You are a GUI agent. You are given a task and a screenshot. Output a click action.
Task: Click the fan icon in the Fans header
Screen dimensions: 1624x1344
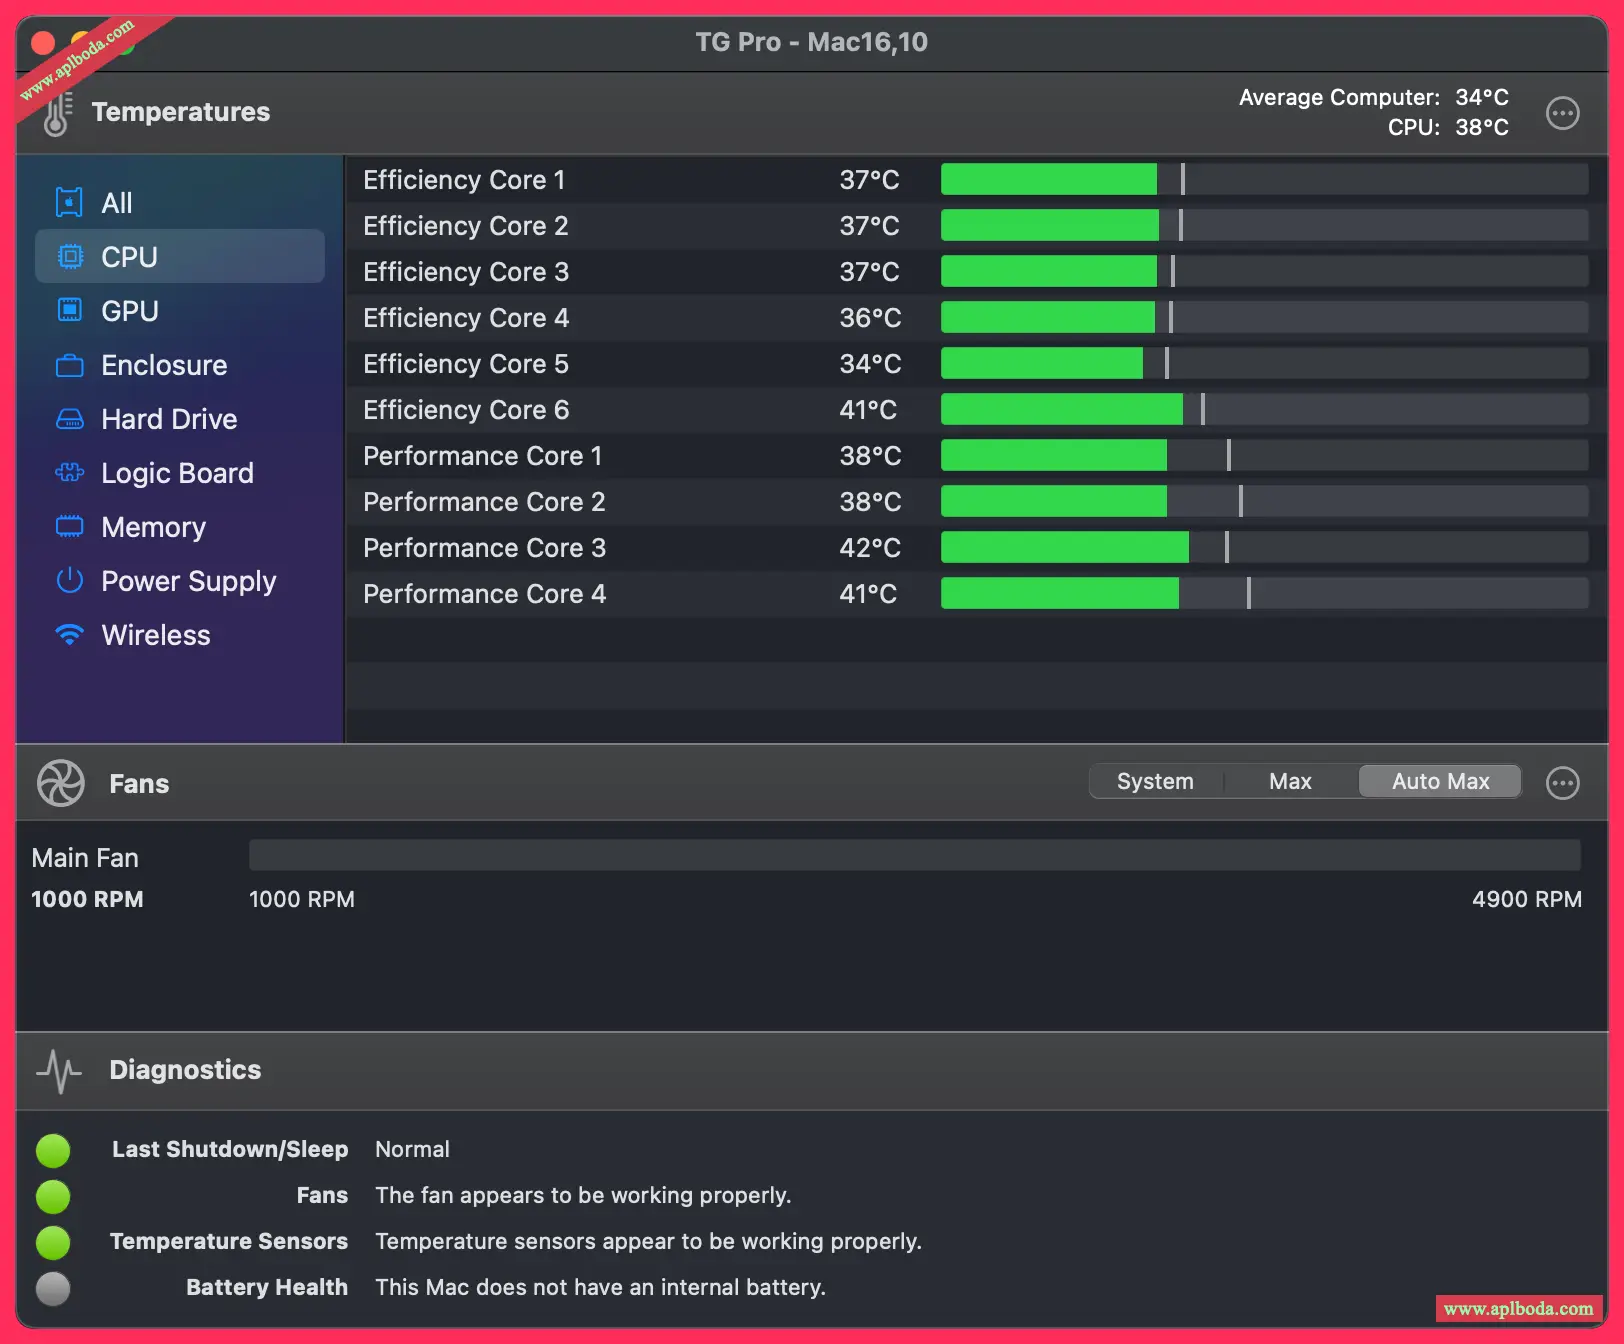click(60, 783)
